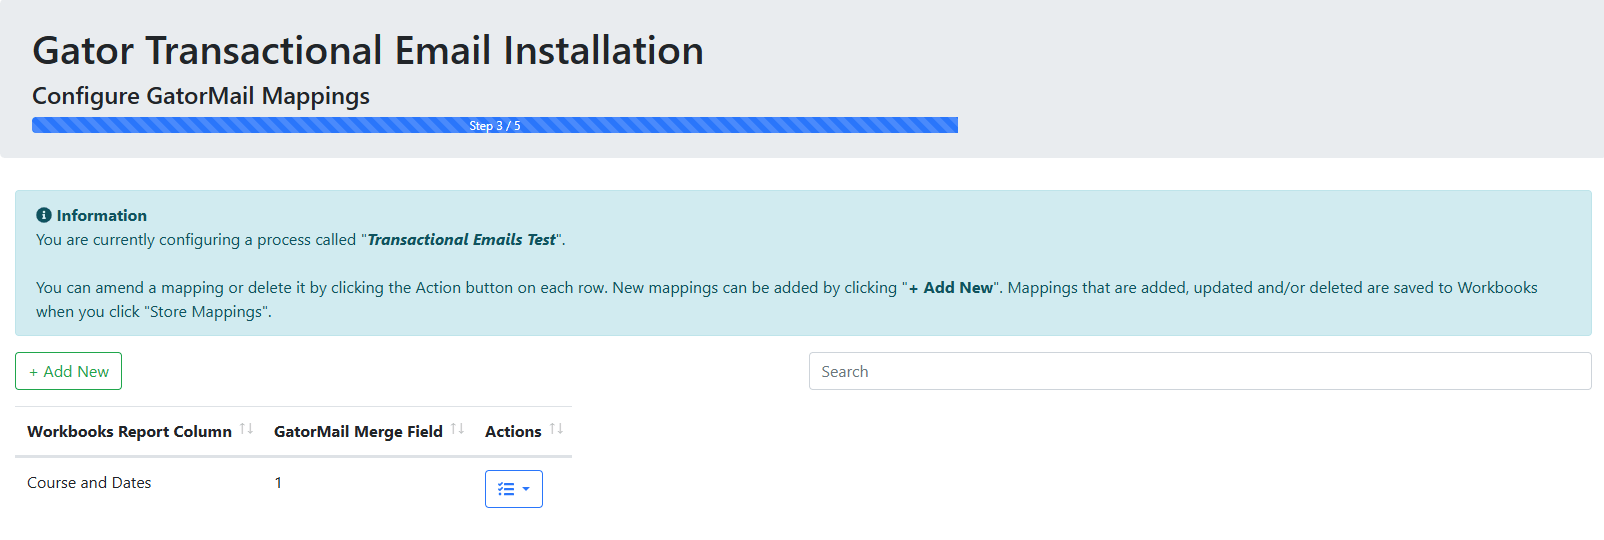Sort by Workbooks Report Column header
Image resolution: width=1604 pixels, height=540 pixels.
pos(139,431)
